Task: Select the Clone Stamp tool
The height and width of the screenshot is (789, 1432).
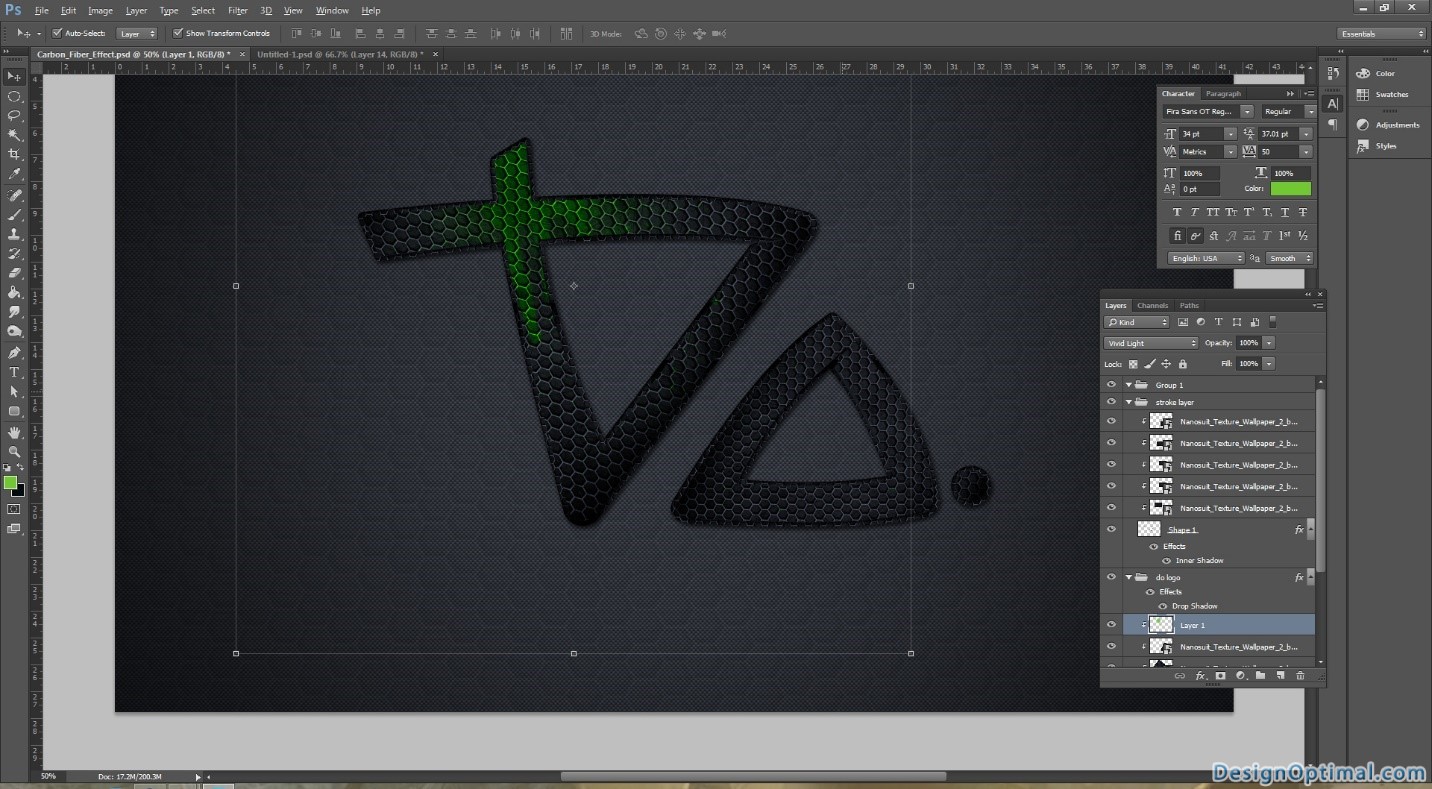Action: tap(14, 234)
